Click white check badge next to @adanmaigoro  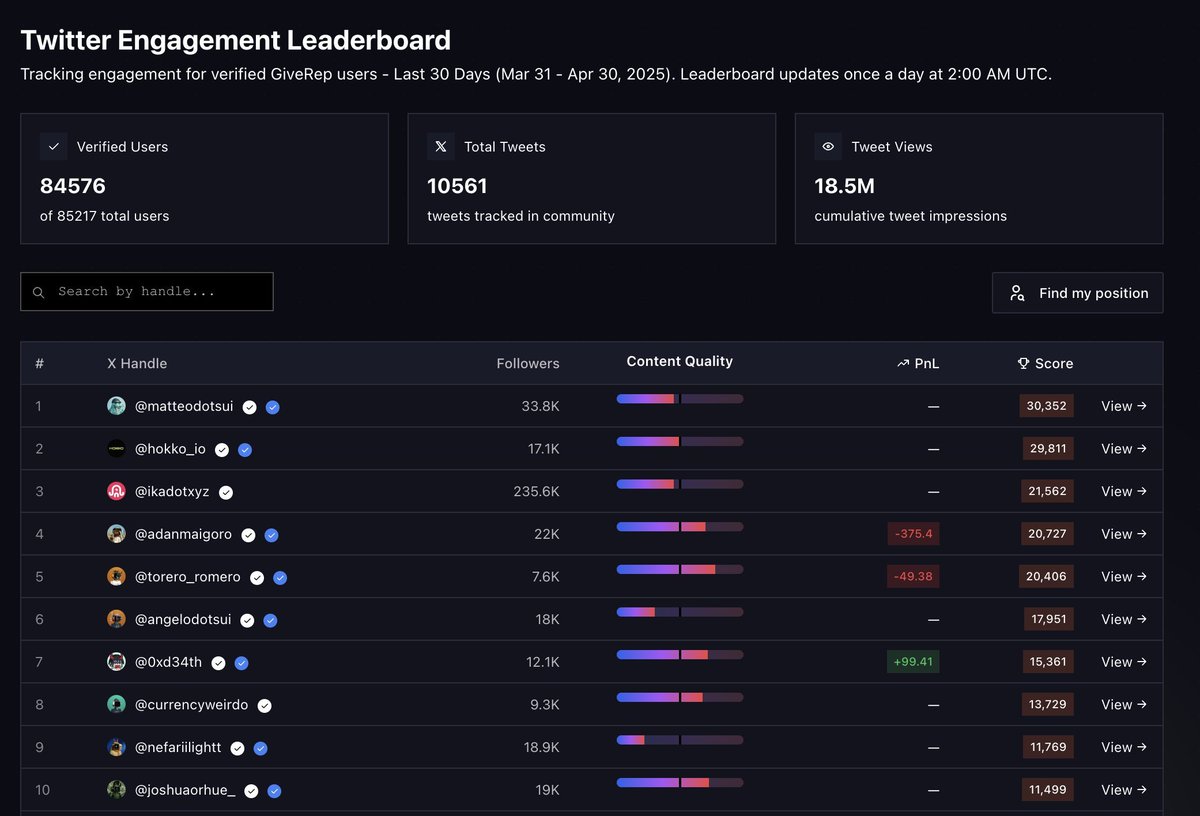(x=248, y=535)
